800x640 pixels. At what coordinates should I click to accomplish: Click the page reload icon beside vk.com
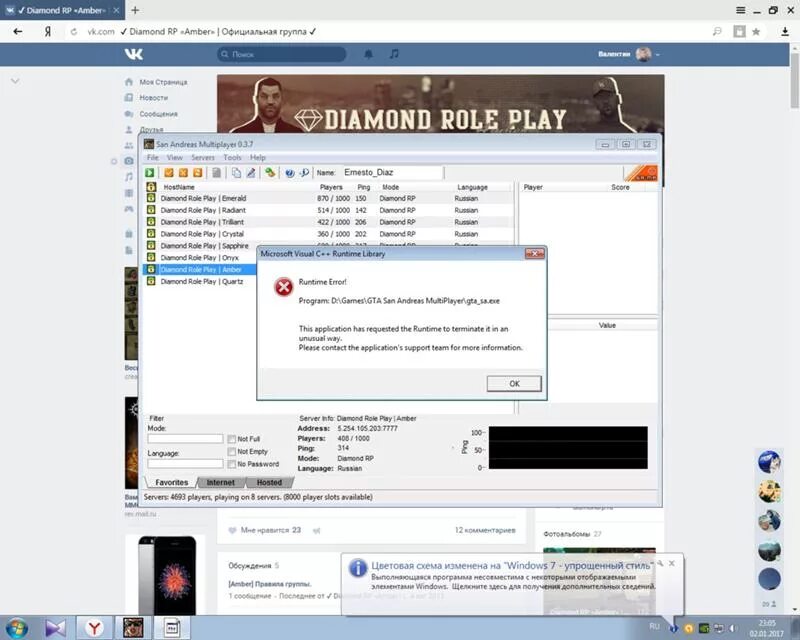[74, 32]
